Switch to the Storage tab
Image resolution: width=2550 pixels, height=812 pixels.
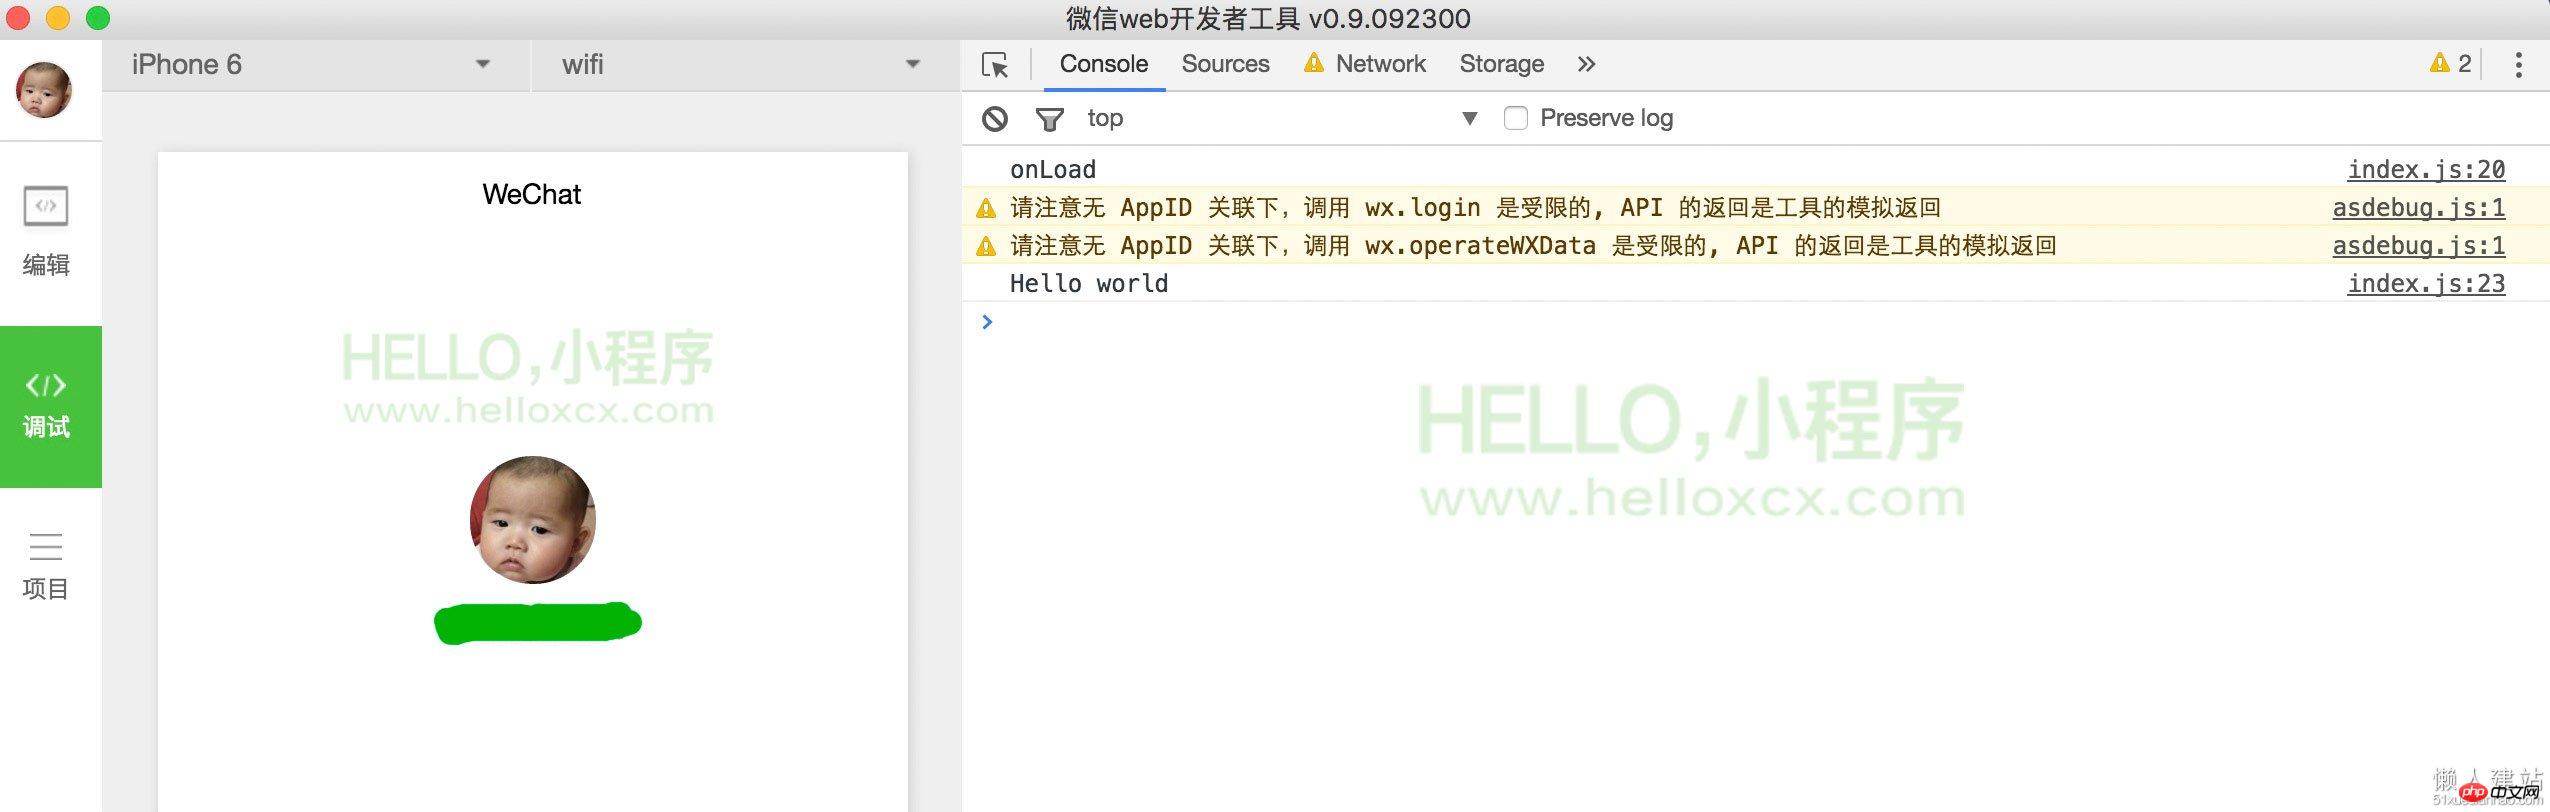[1501, 64]
